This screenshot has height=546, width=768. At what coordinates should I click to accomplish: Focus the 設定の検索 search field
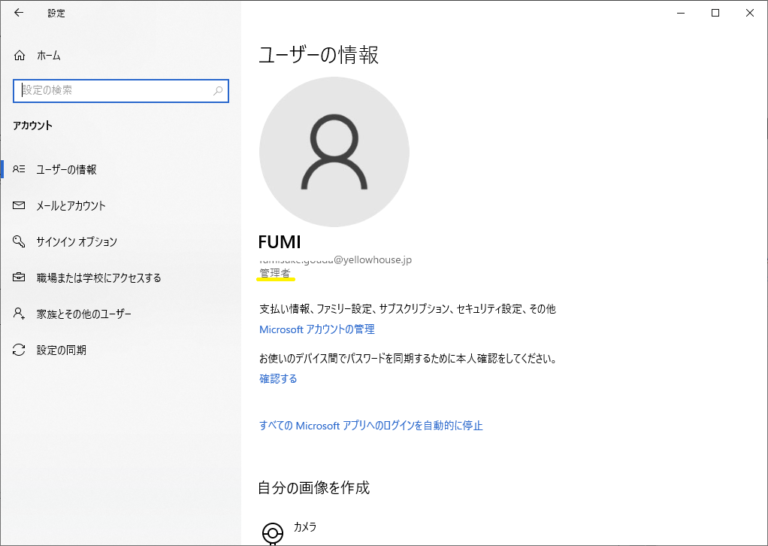110,90
